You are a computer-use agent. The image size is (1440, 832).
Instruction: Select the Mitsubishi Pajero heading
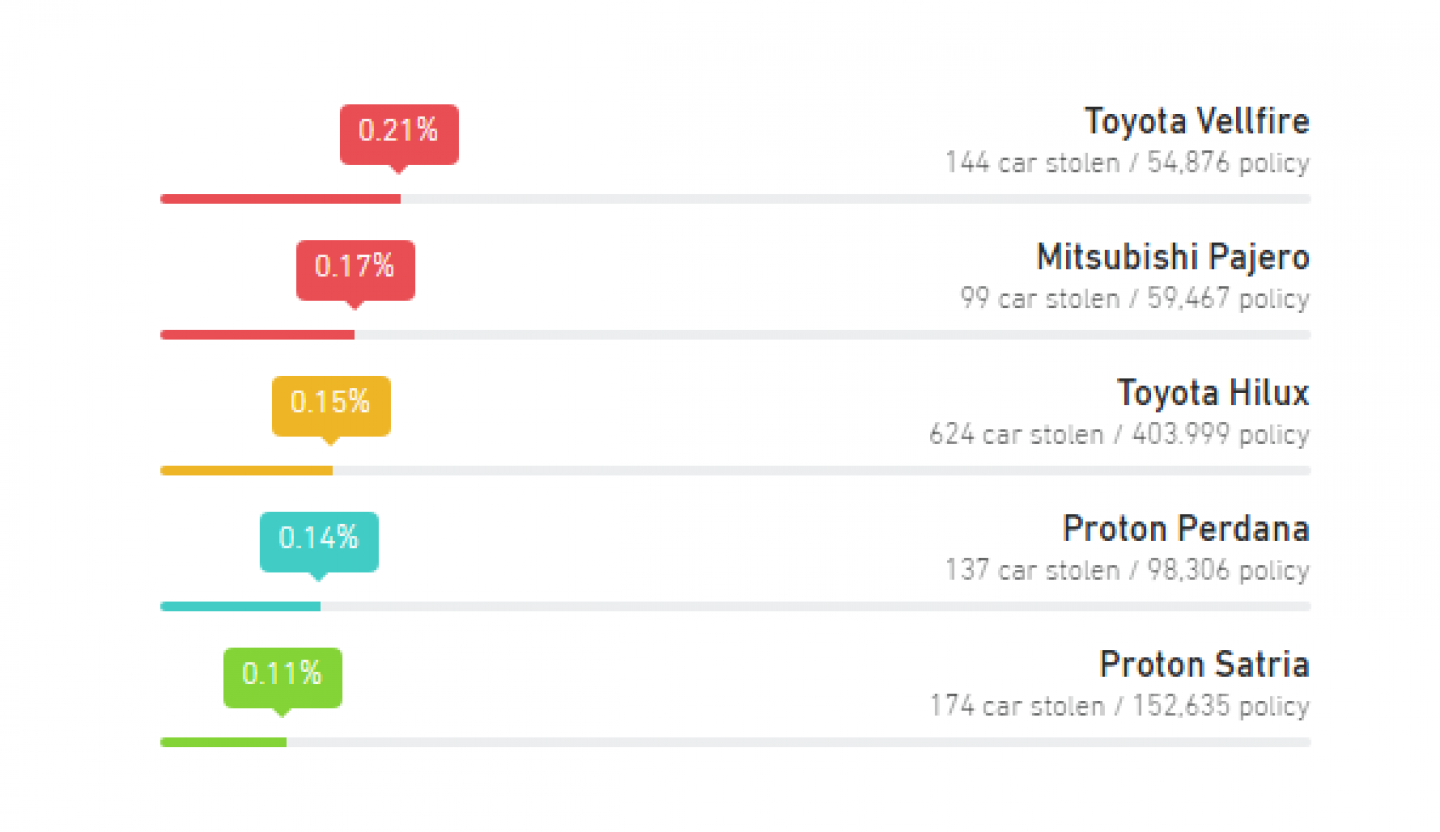click(x=1173, y=257)
